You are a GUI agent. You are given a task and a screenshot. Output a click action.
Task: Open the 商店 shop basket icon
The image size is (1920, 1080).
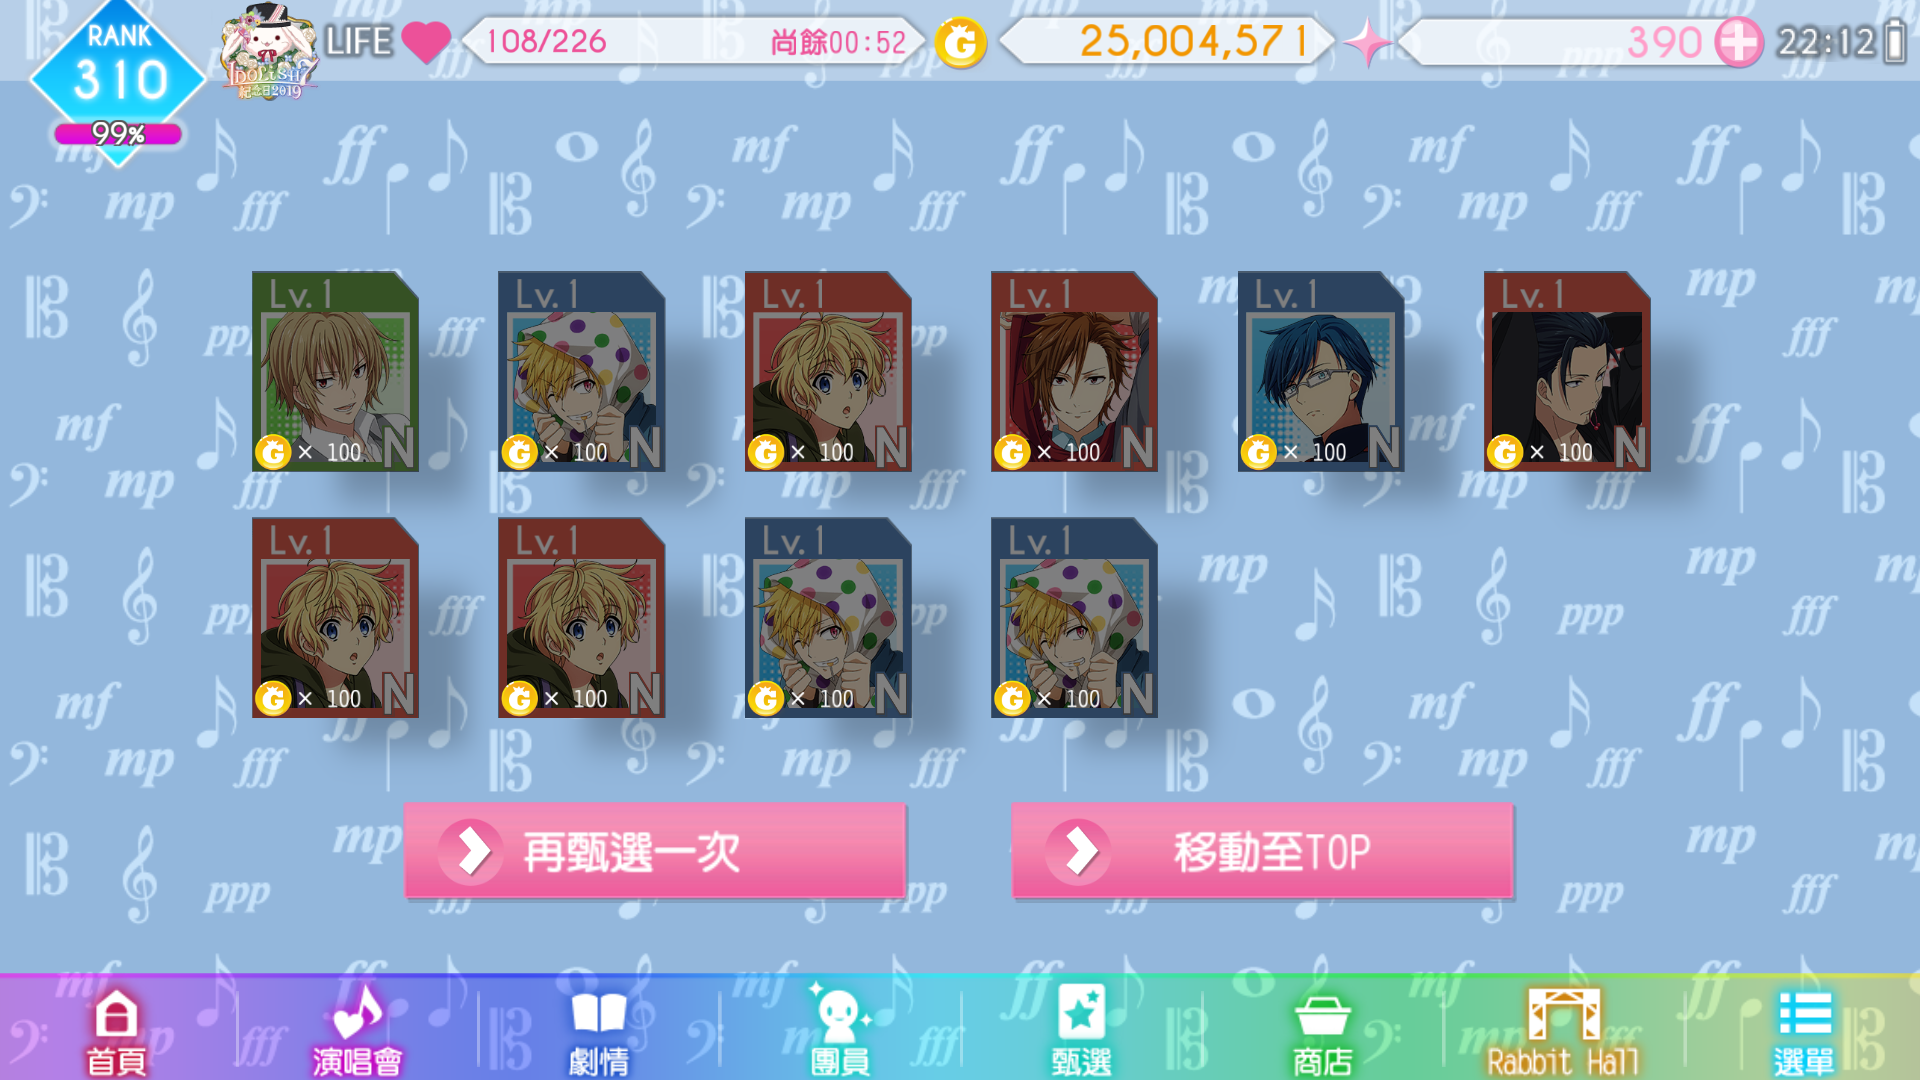point(1322,1032)
